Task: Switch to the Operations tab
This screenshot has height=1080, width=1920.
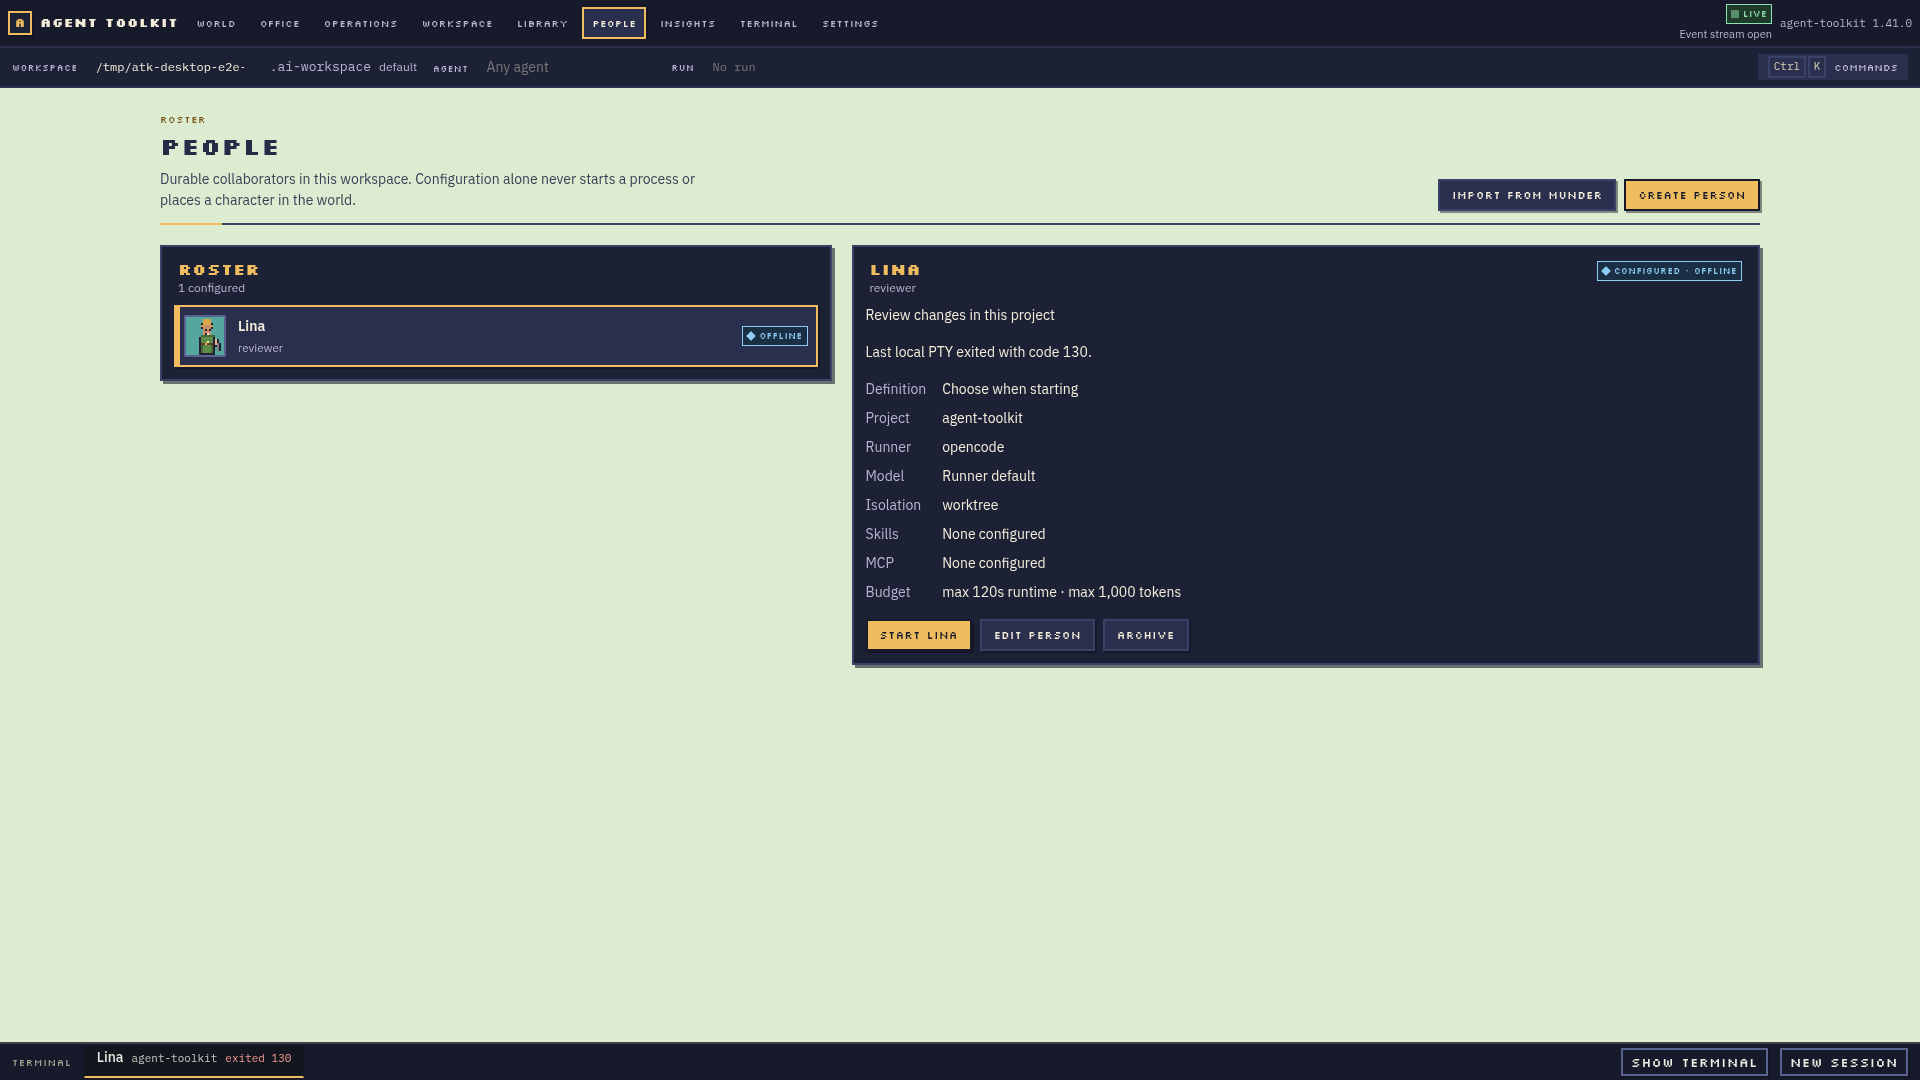Action: 361,23
